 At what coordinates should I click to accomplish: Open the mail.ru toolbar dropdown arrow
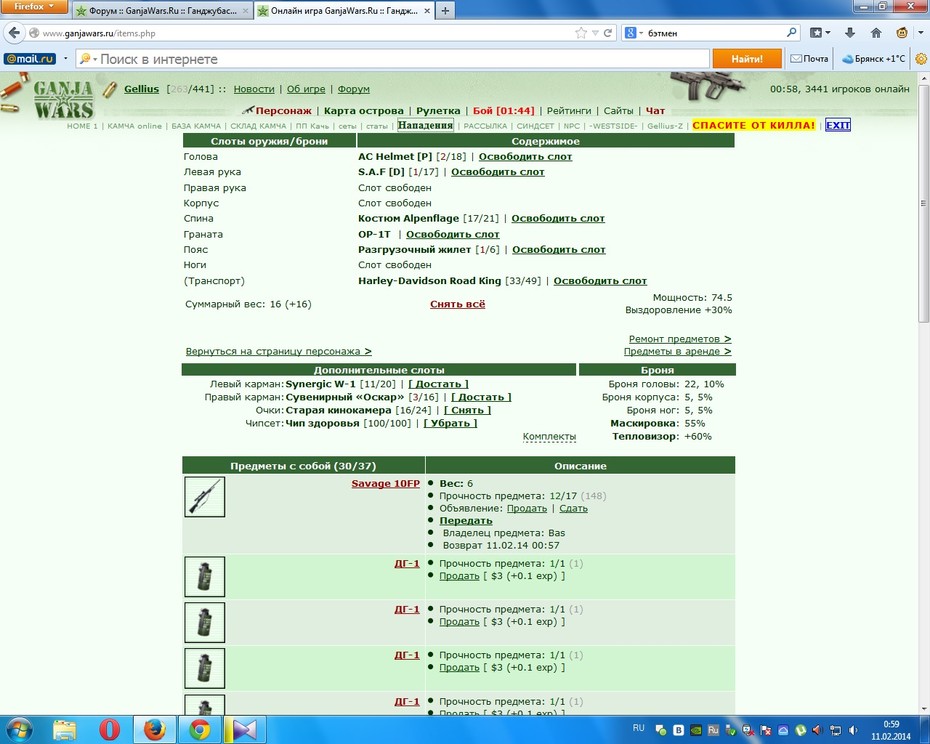(x=65, y=59)
